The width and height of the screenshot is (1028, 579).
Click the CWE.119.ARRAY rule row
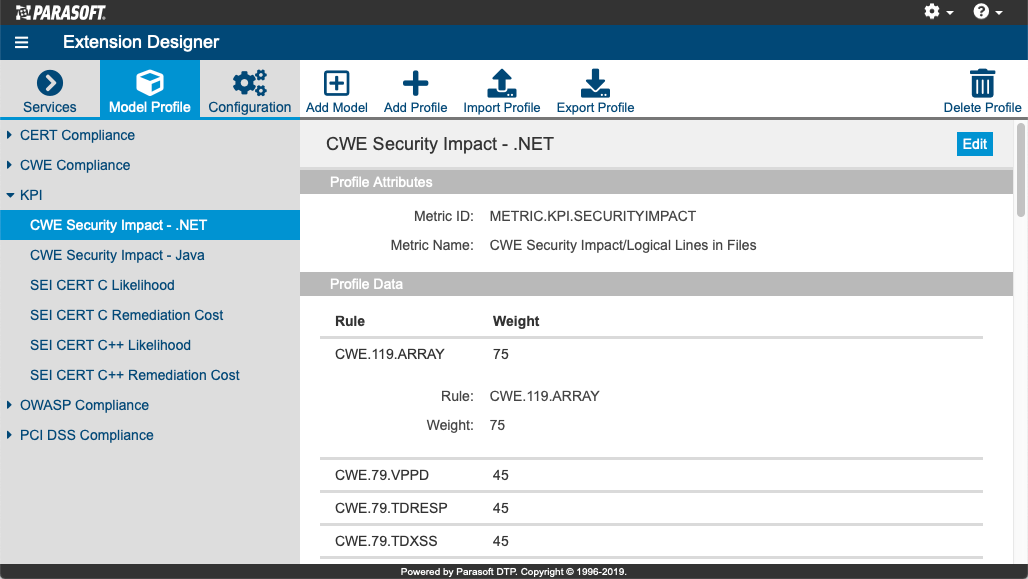[x=651, y=354]
